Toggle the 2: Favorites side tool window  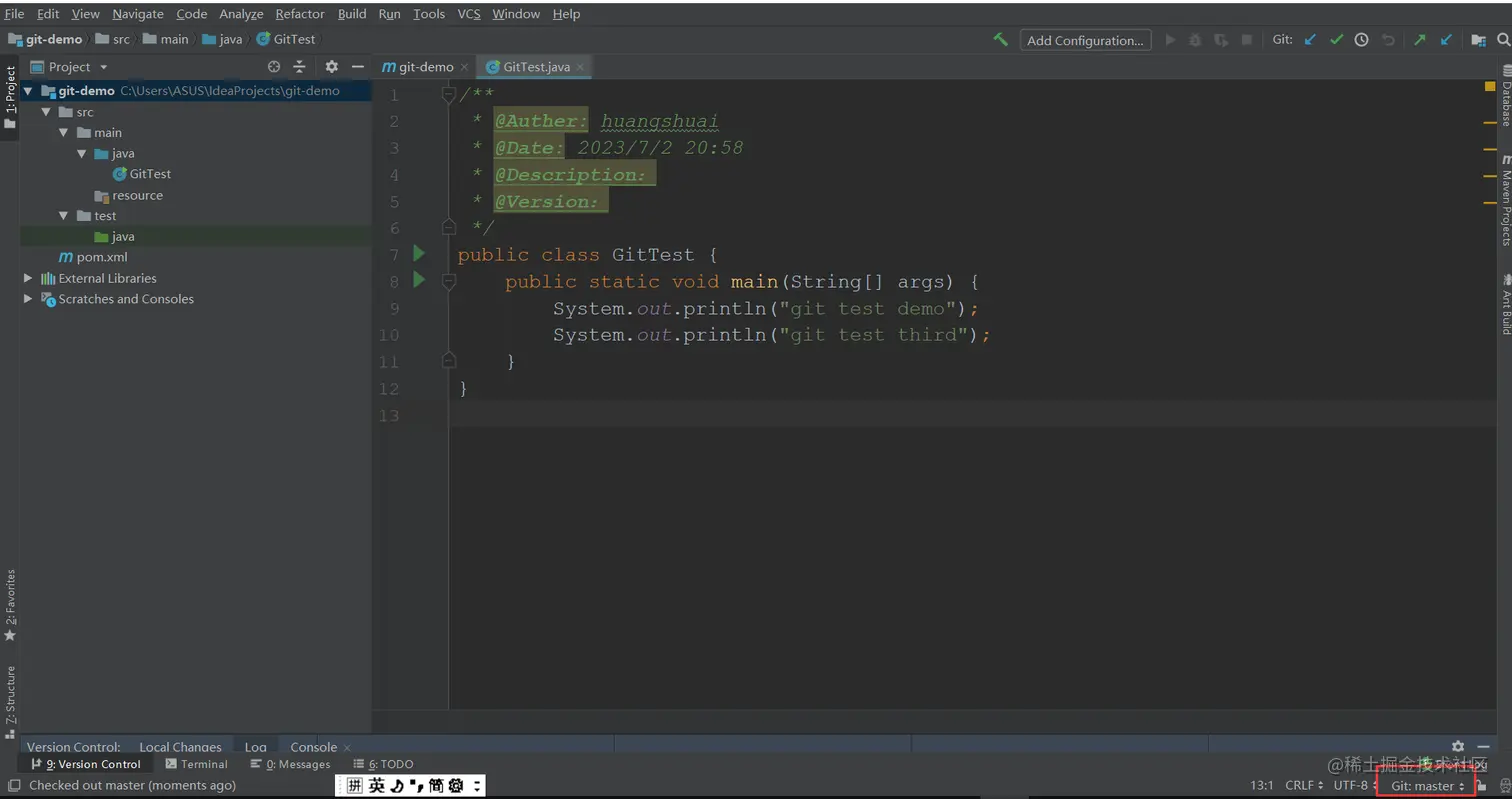[10, 606]
